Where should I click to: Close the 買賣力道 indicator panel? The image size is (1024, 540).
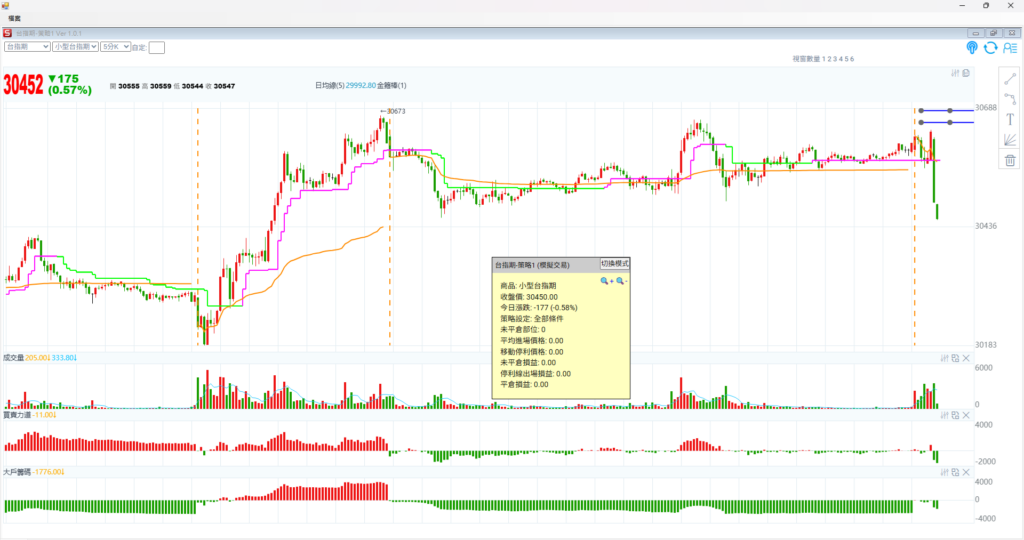966,414
